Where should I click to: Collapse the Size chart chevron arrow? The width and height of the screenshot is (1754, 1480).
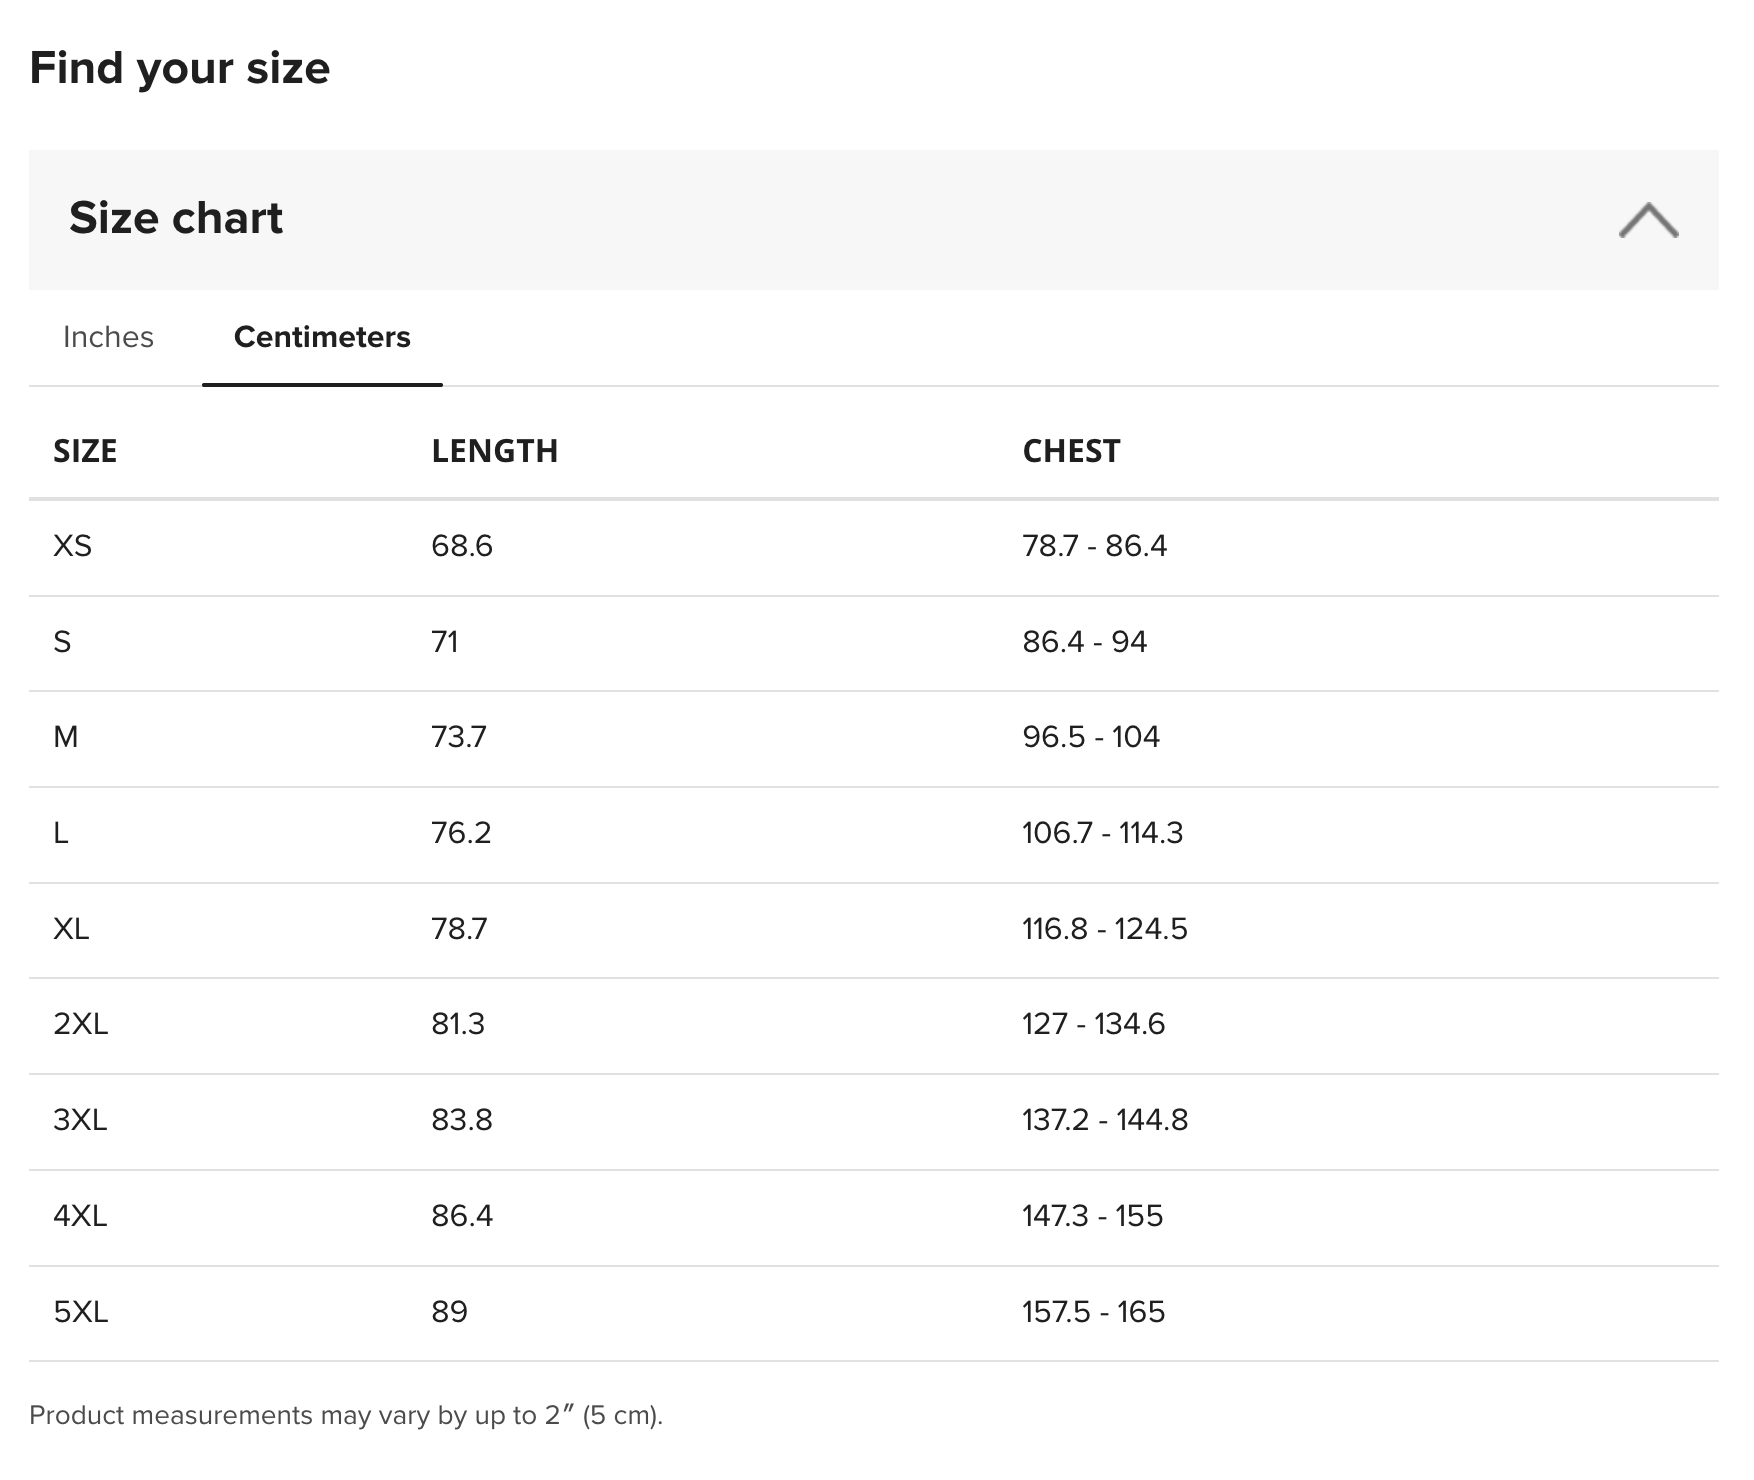(x=1648, y=220)
